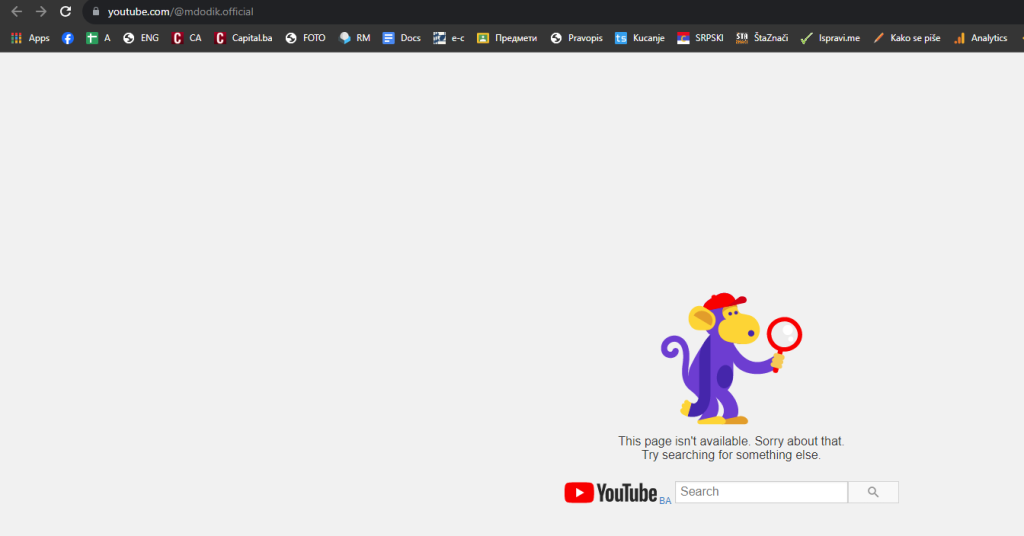This screenshot has width=1024, height=536.
Task: Click the browser forward arrow
Action: point(41,12)
